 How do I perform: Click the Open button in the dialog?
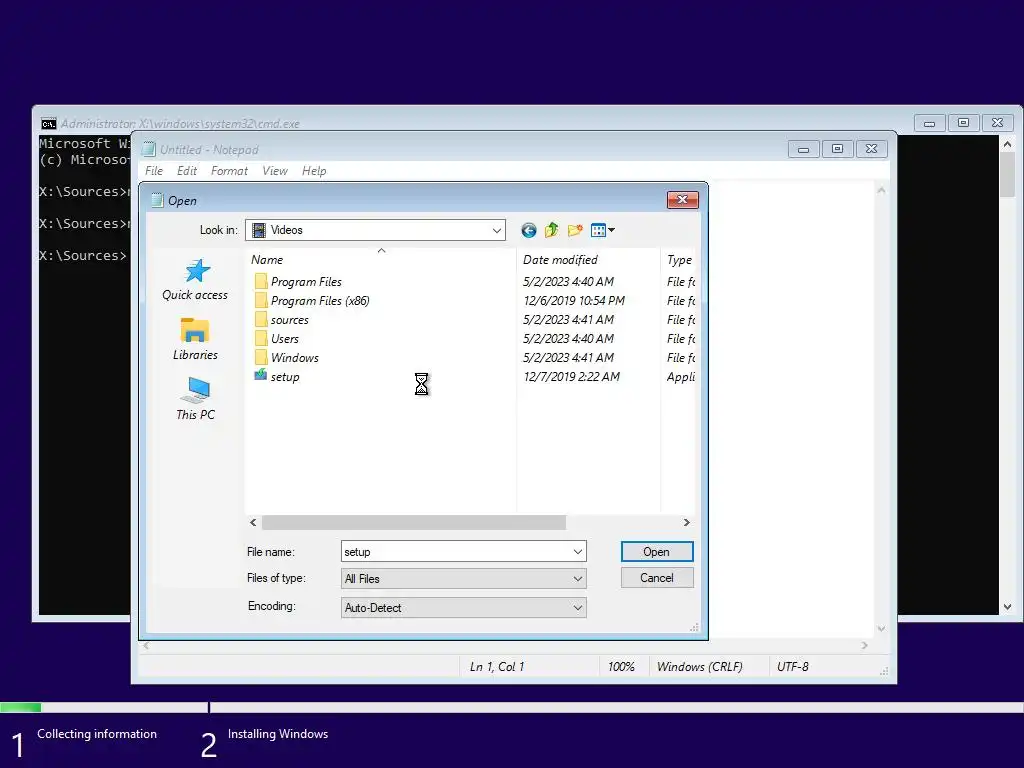pyautogui.click(x=657, y=552)
